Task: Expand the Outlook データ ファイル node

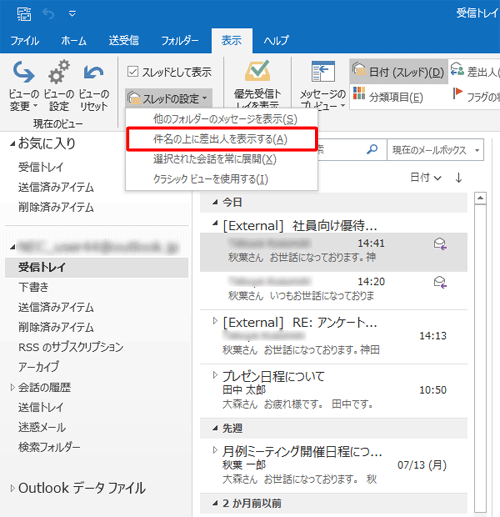Action: [12, 489]
